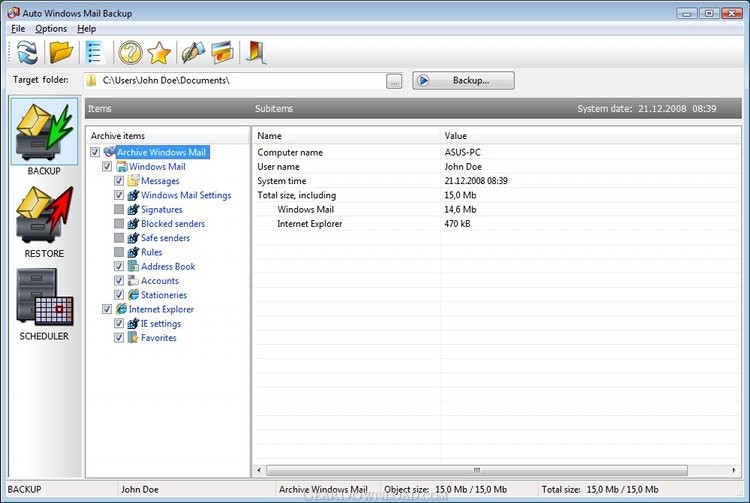The height and width of the screenshot is (503, 750).
Task: Click the Backup... button
Action: click(463, 80)
